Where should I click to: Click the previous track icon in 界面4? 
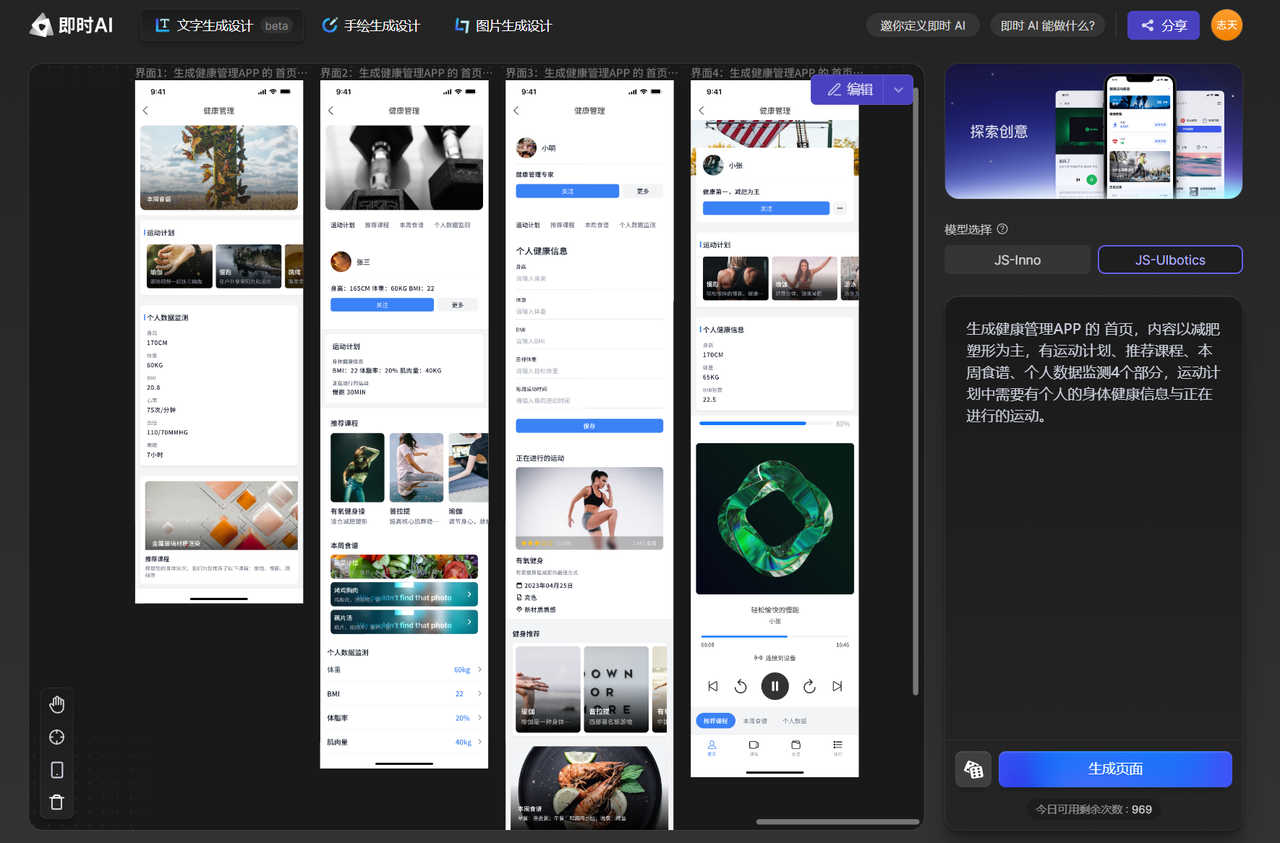713,686
